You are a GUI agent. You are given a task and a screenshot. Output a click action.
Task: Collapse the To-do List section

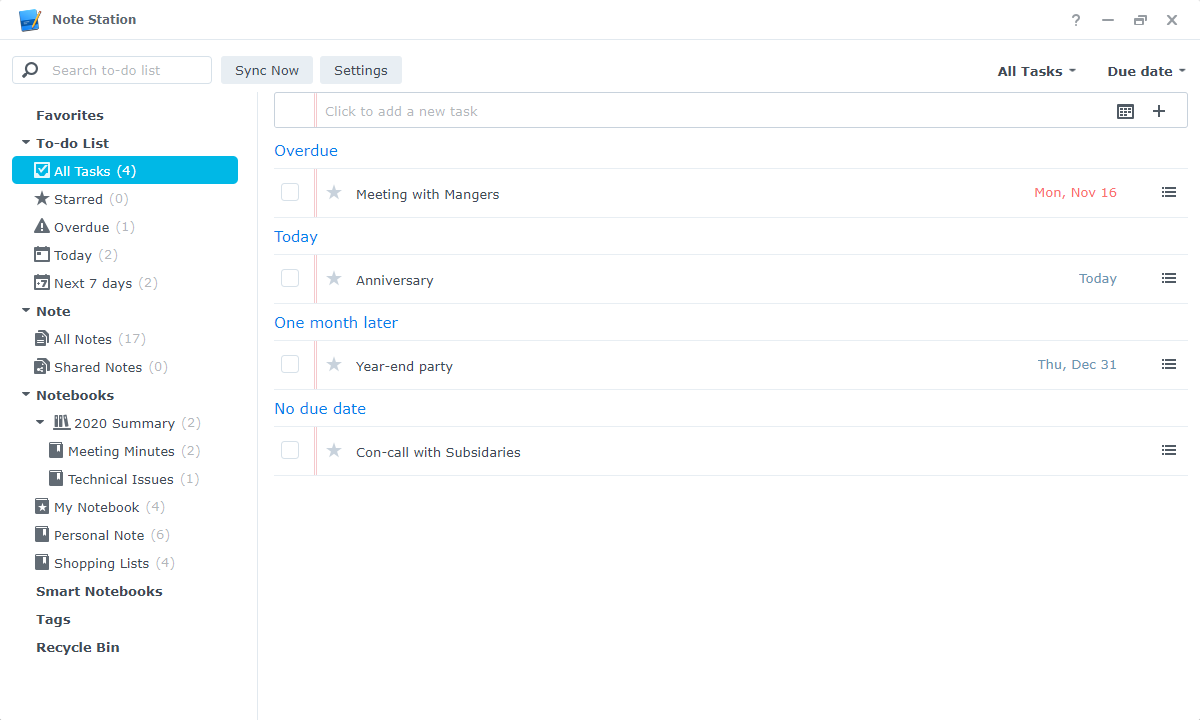point(26,143)
